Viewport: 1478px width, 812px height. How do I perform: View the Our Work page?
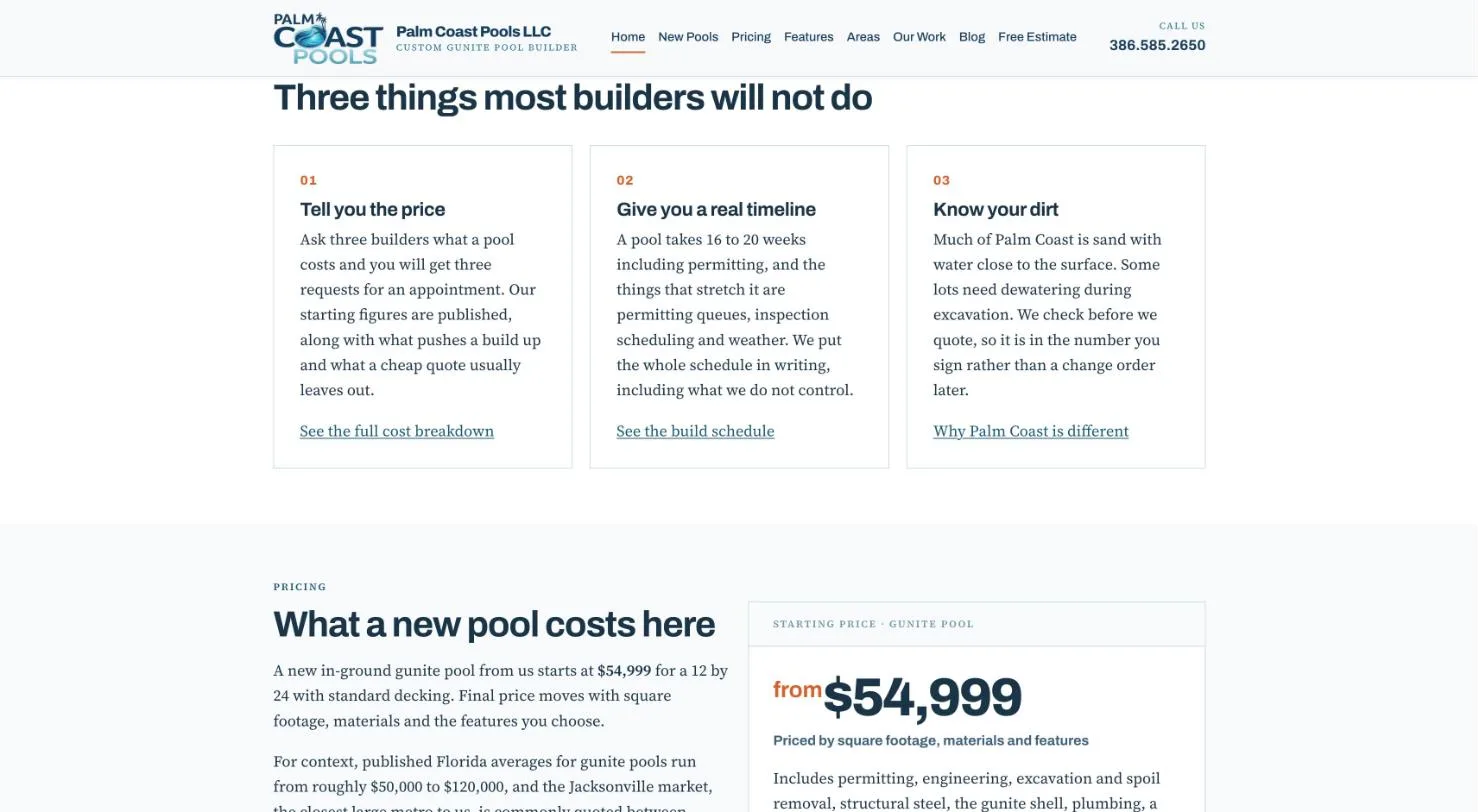(919, 37)
